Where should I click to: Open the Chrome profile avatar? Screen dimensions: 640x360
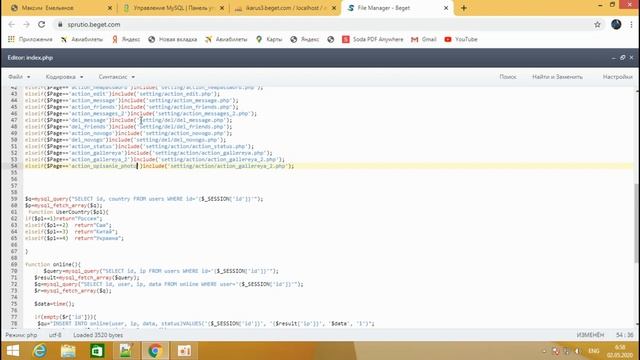(616, 24)
